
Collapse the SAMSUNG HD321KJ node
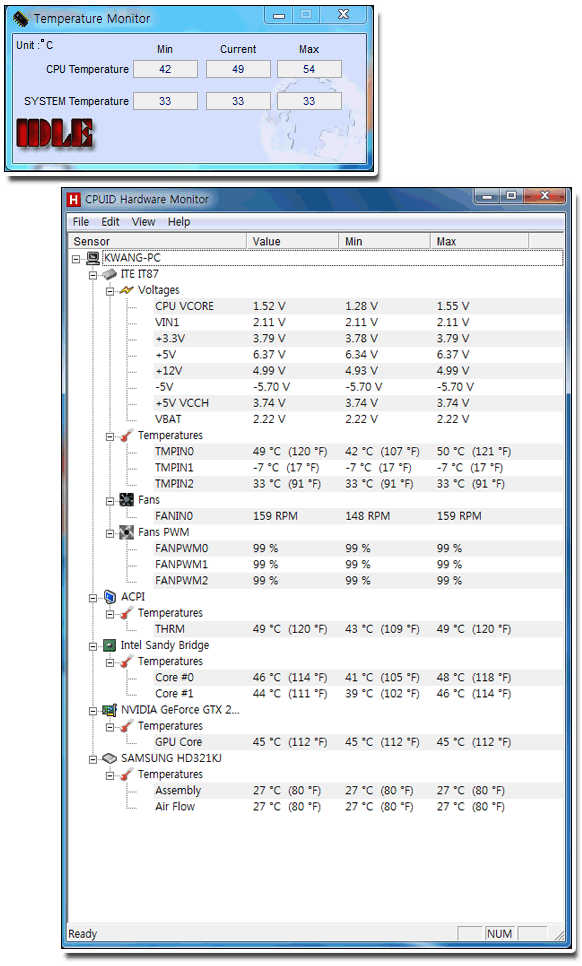pyautogui.click(x=93, y=759)
